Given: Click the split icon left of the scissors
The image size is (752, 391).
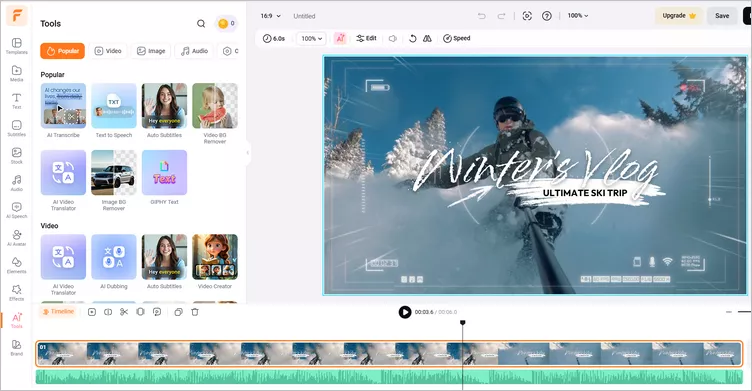Looking at the screenshot, I should 108,312.
